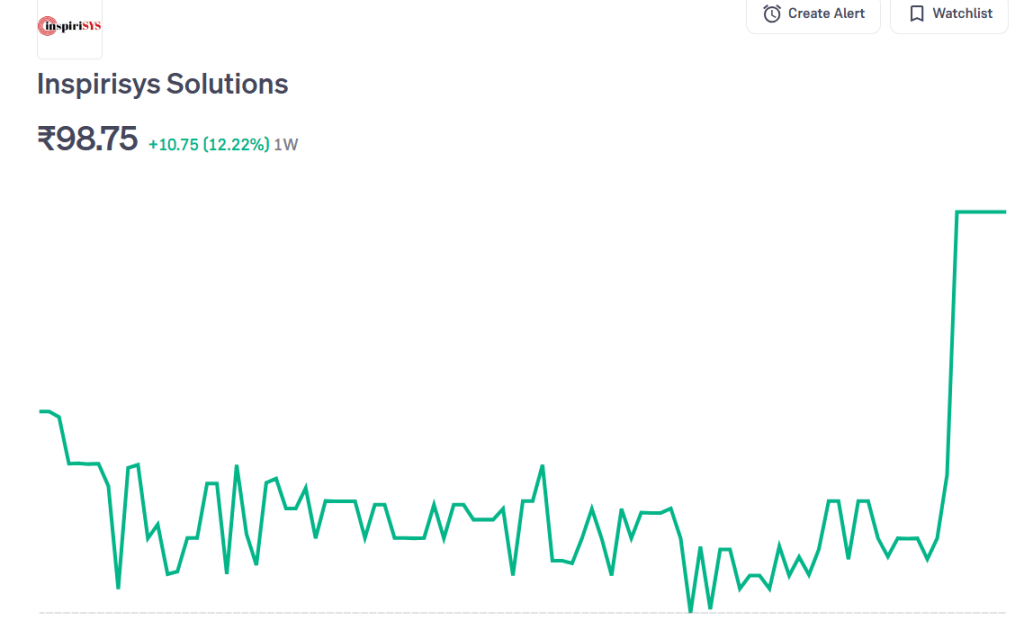The image size is (1024, 621).
Task: Click the word Inspirisys in the heading
Action: coord(98,84)
